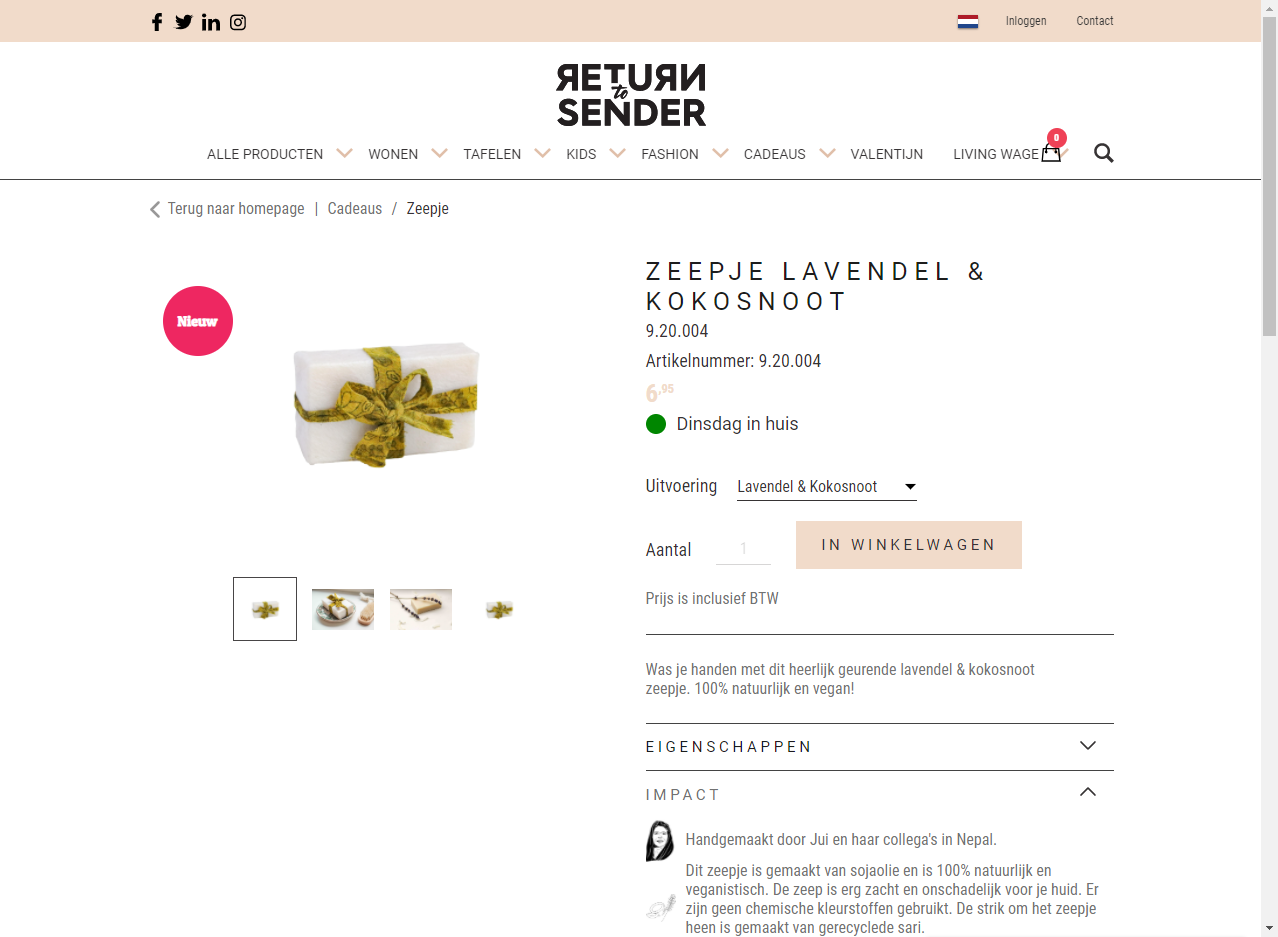This screenshot has height=937, width=1278.
Task: Open the Instagram icon link
Action: click(x=238, y=22)
